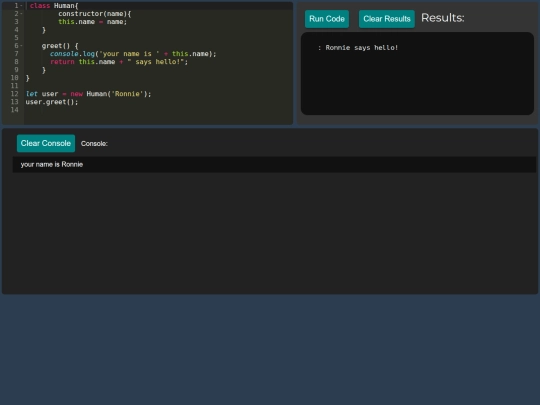Click line number 14 in the gutter
Screen dimensions: 540x405
[14, 110]
